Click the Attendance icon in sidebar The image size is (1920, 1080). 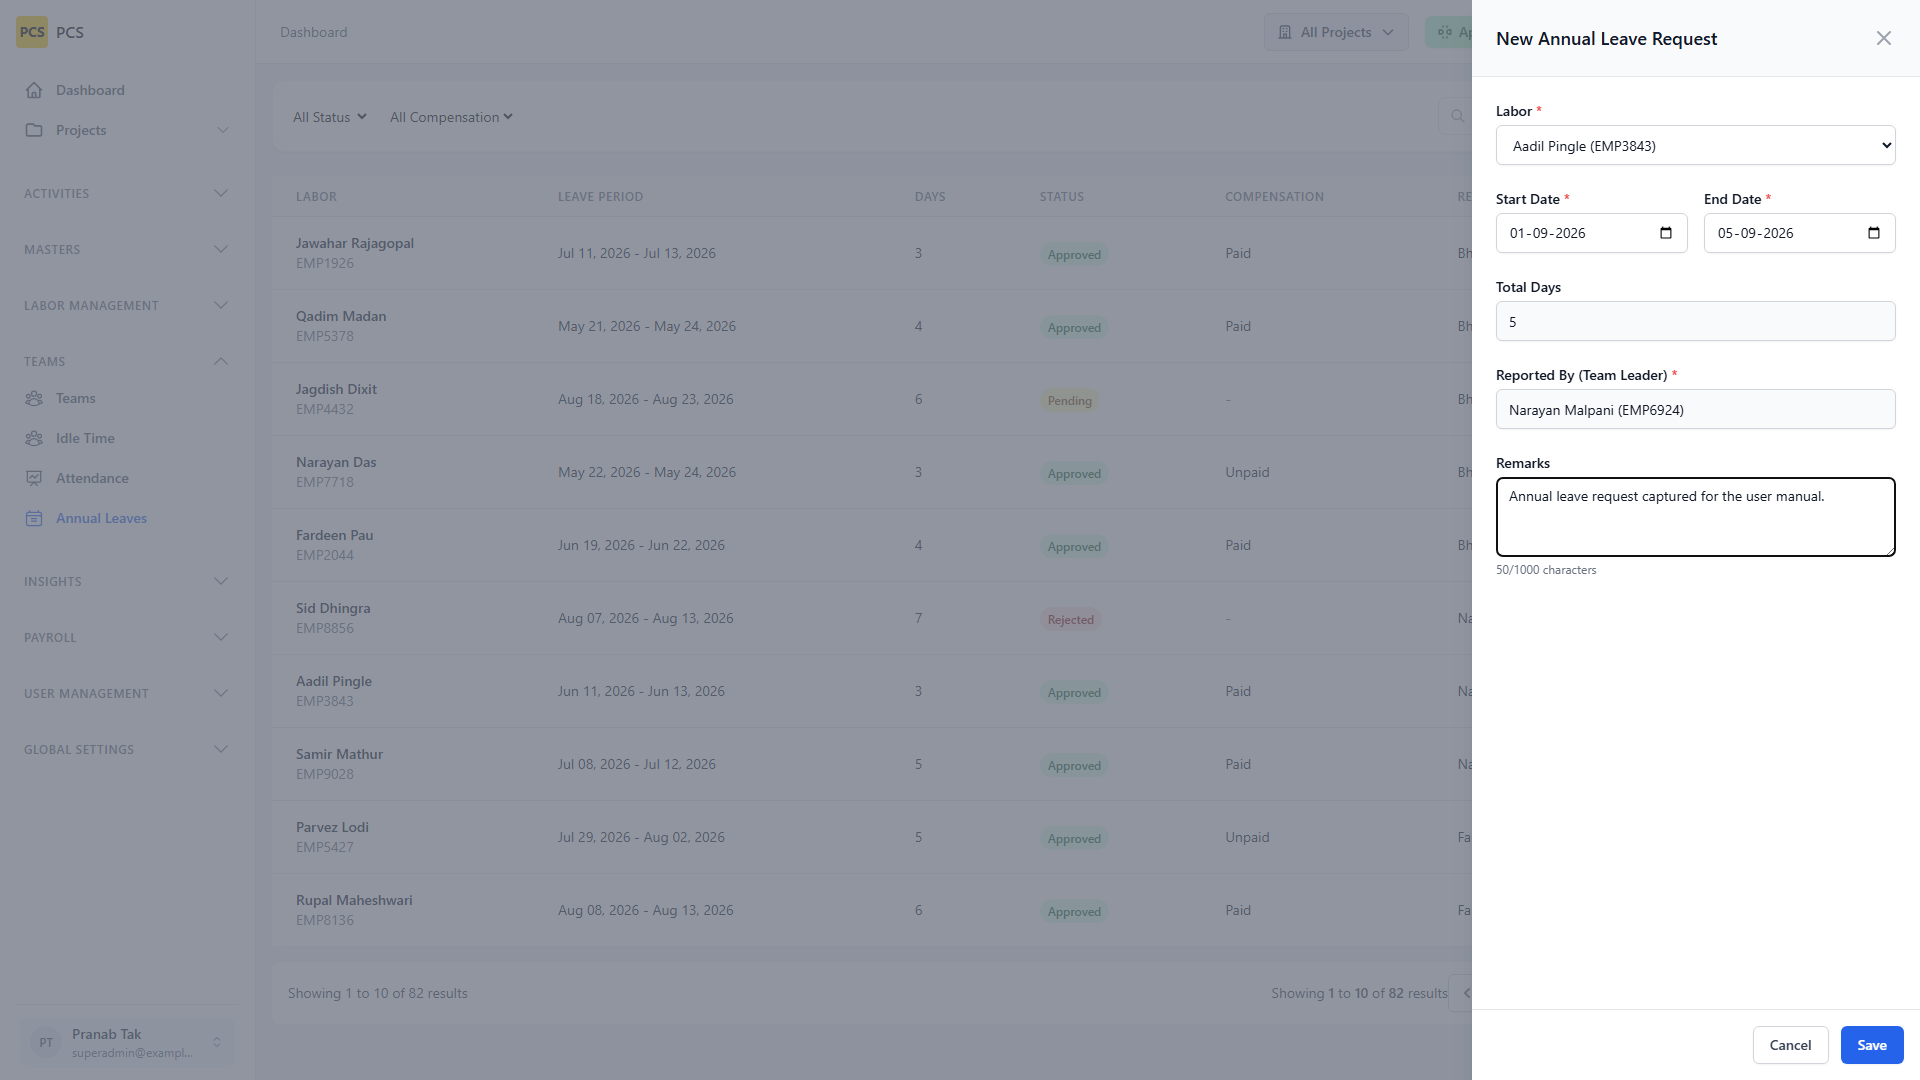[34, 478]
